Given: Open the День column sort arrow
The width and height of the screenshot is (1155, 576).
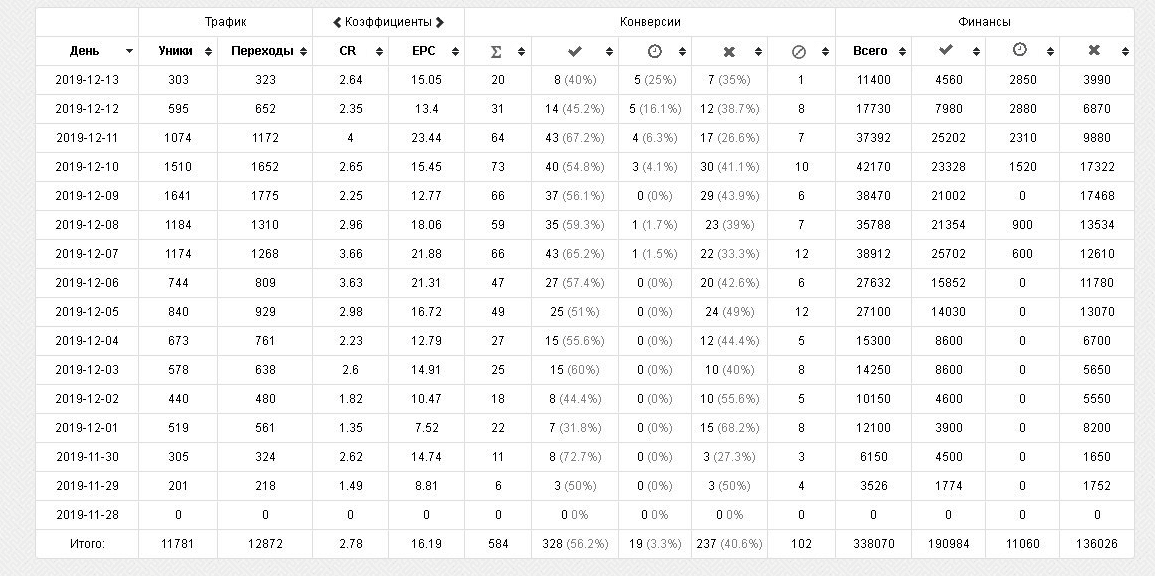Looking at the screenshot, I should coord(129,52).
